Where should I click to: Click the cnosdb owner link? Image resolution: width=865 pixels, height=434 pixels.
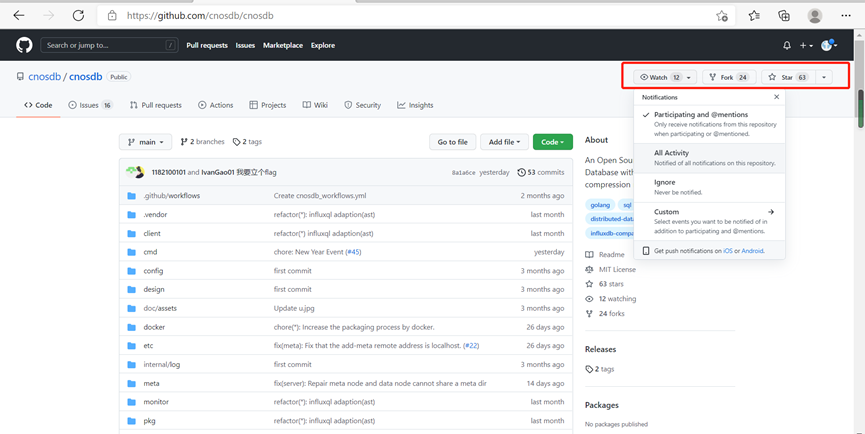coord(45,77)
